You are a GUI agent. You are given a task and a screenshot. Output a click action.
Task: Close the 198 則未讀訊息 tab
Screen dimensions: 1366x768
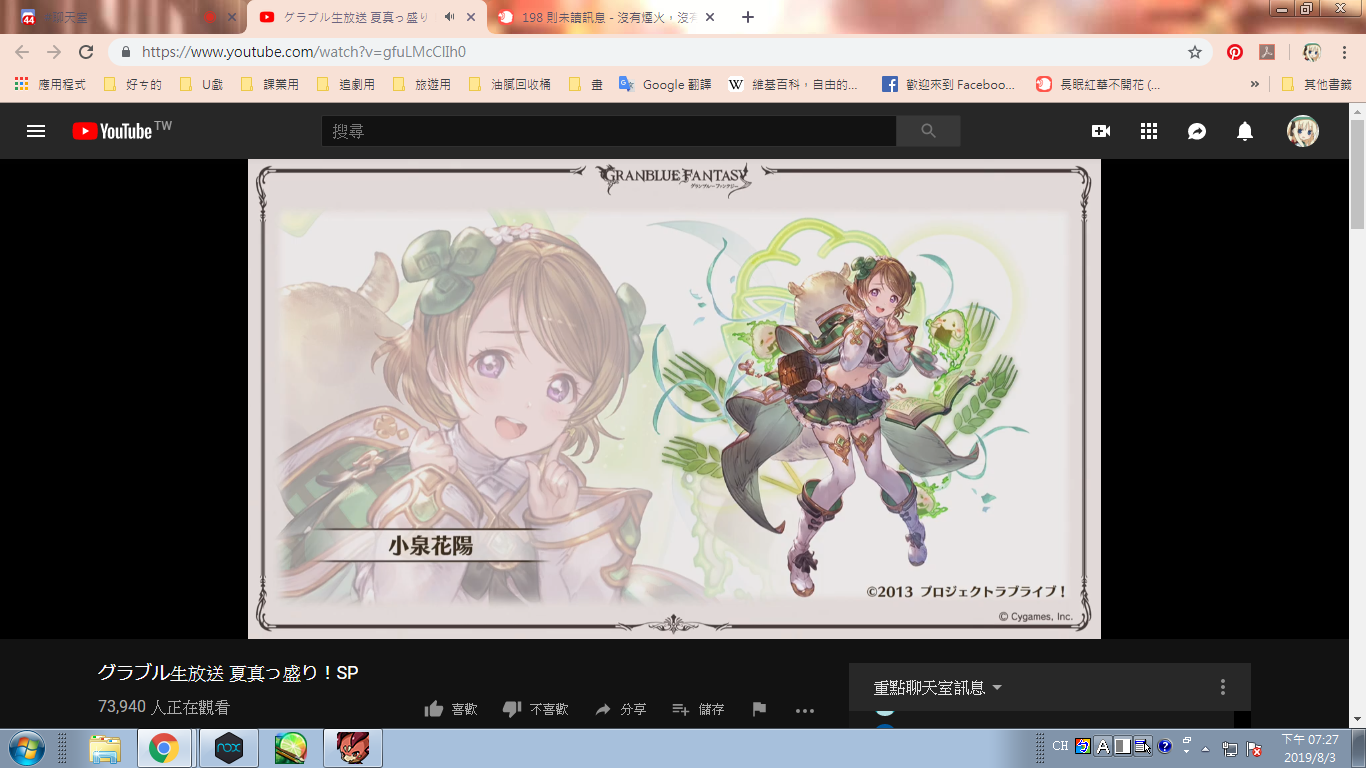coord(710,17)
